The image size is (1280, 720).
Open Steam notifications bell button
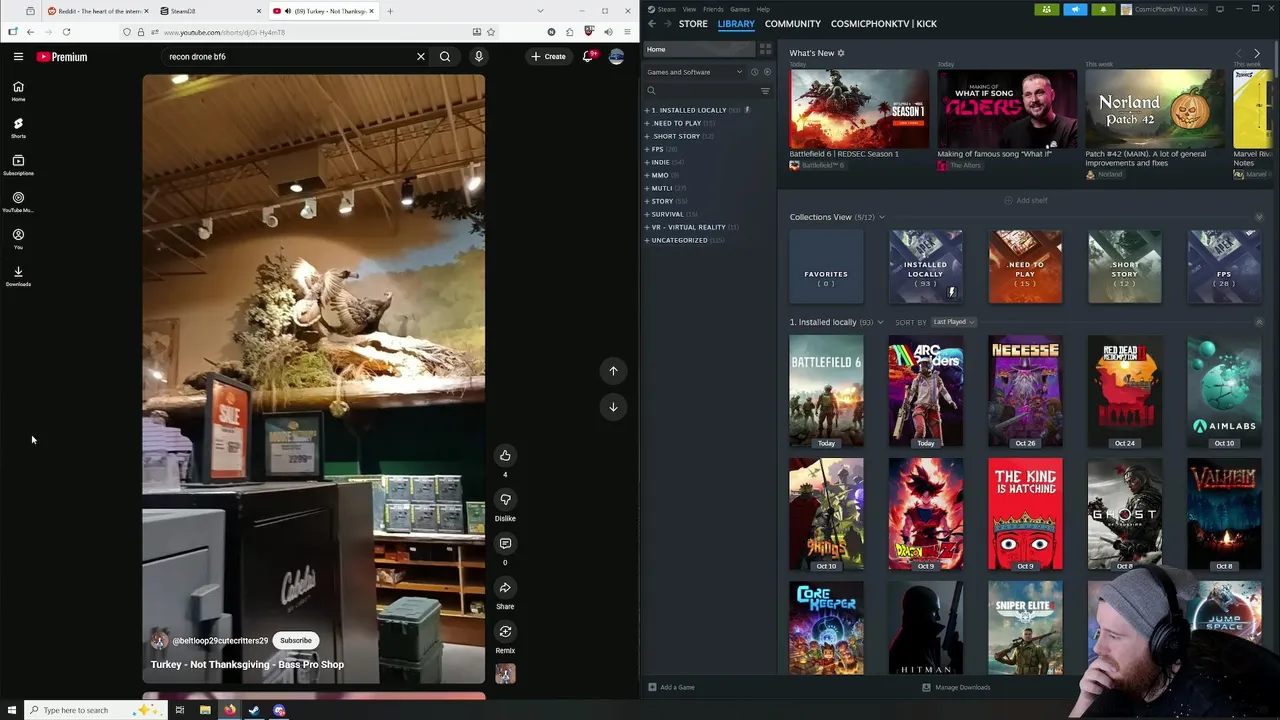click(1103, 9)
